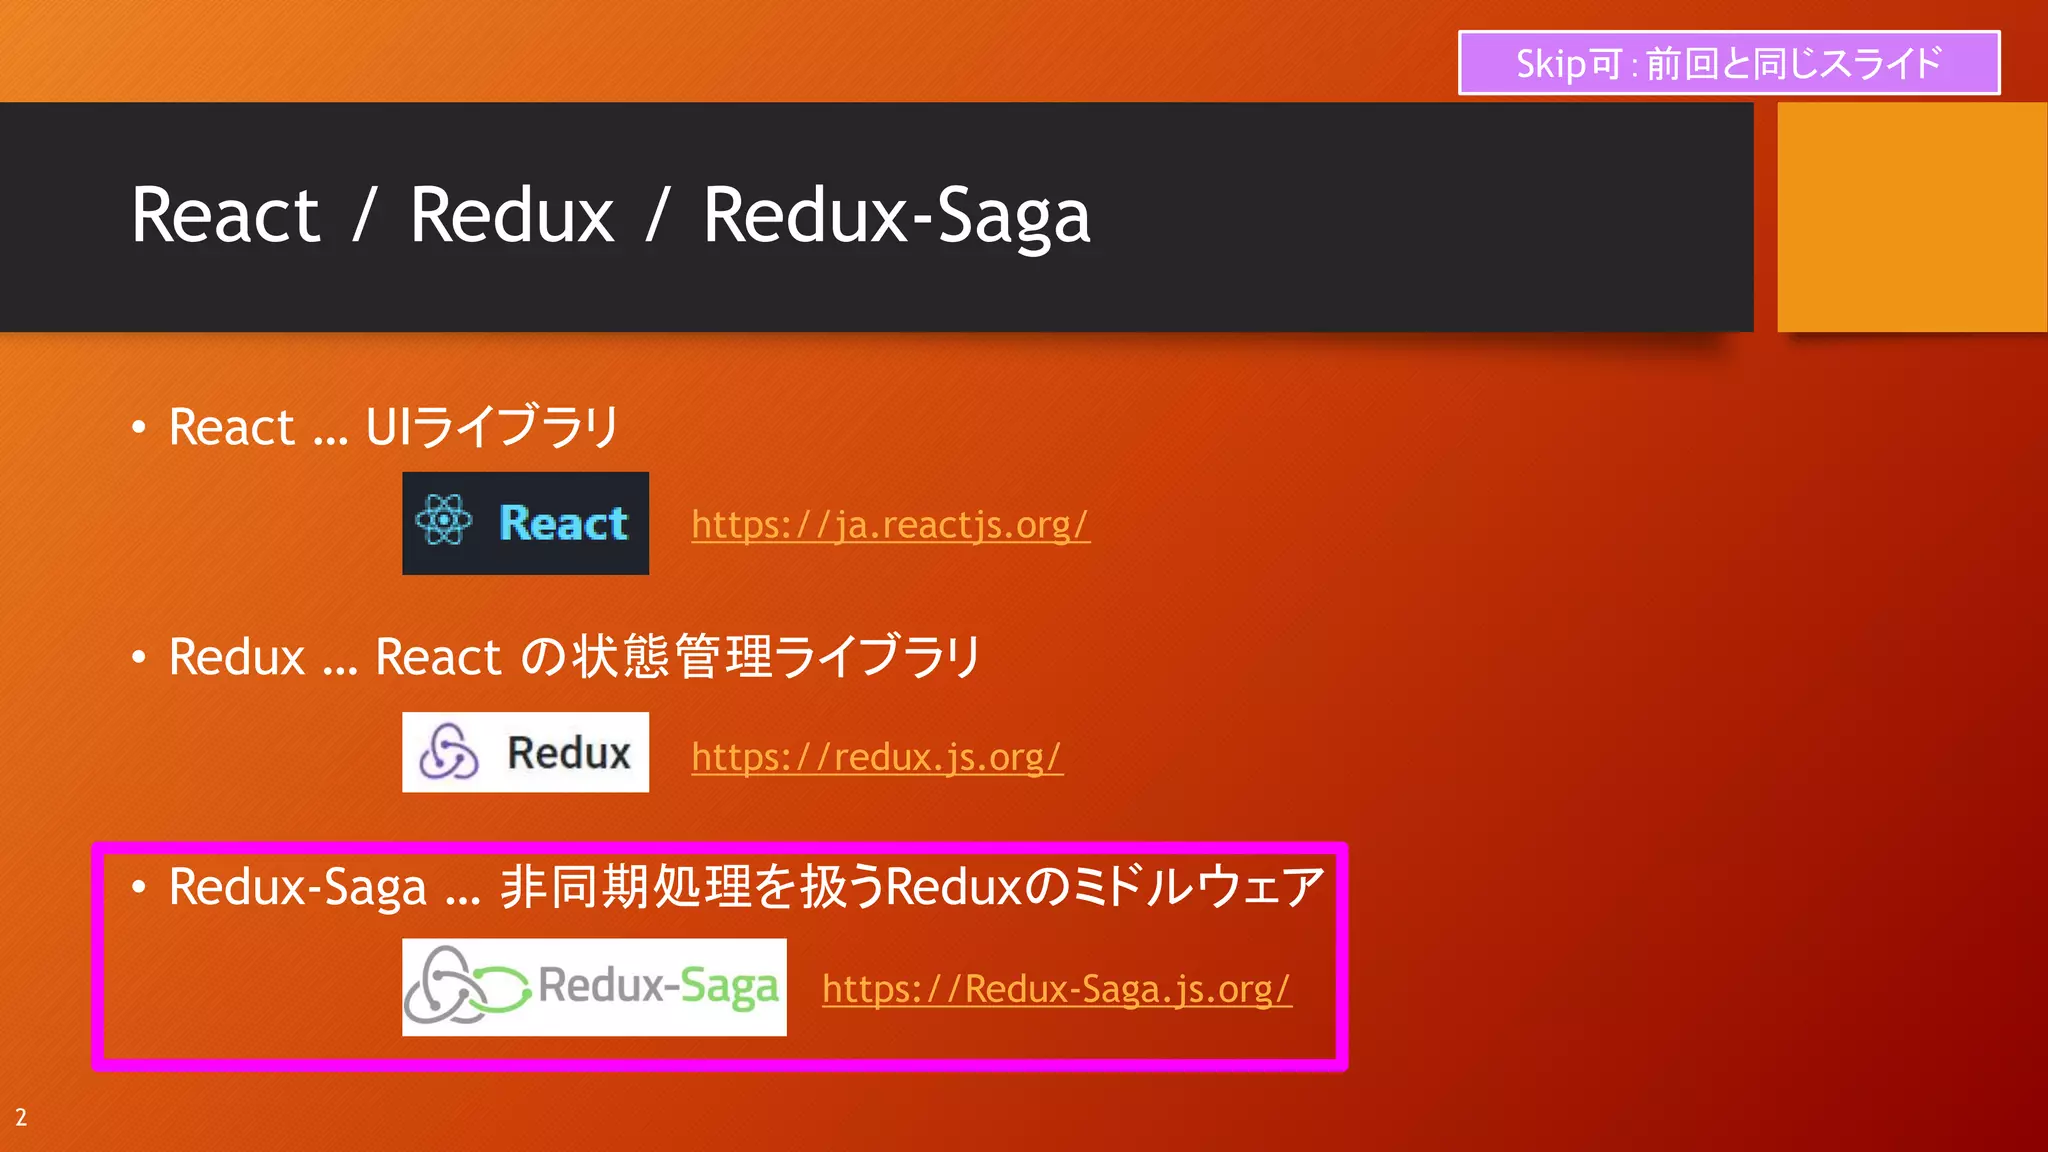Image resolution: width=2048 pixels, height=1152 pixels.
Task: Click the Redux-Saga logo icon
Action: click(x=464, y=986)
